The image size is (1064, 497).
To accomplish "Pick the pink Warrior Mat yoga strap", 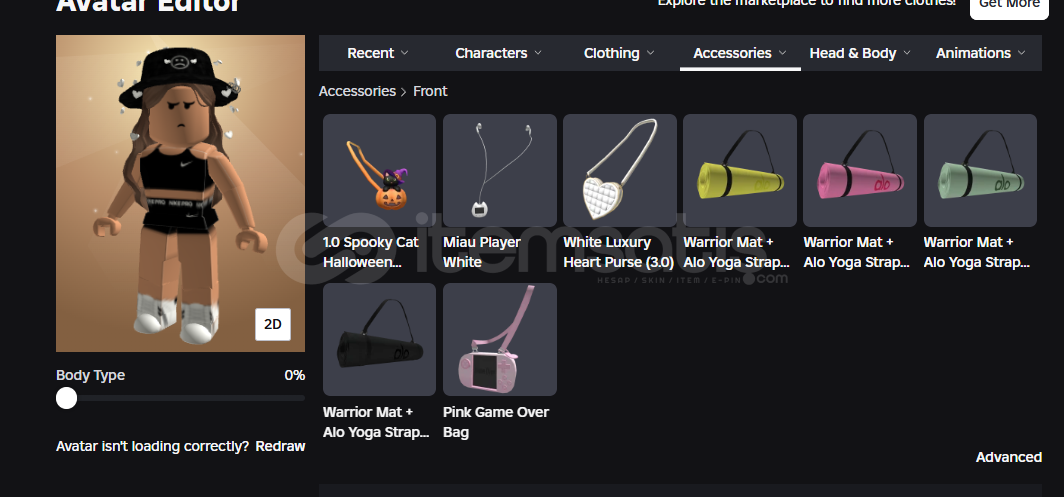I will click(860, 170).
